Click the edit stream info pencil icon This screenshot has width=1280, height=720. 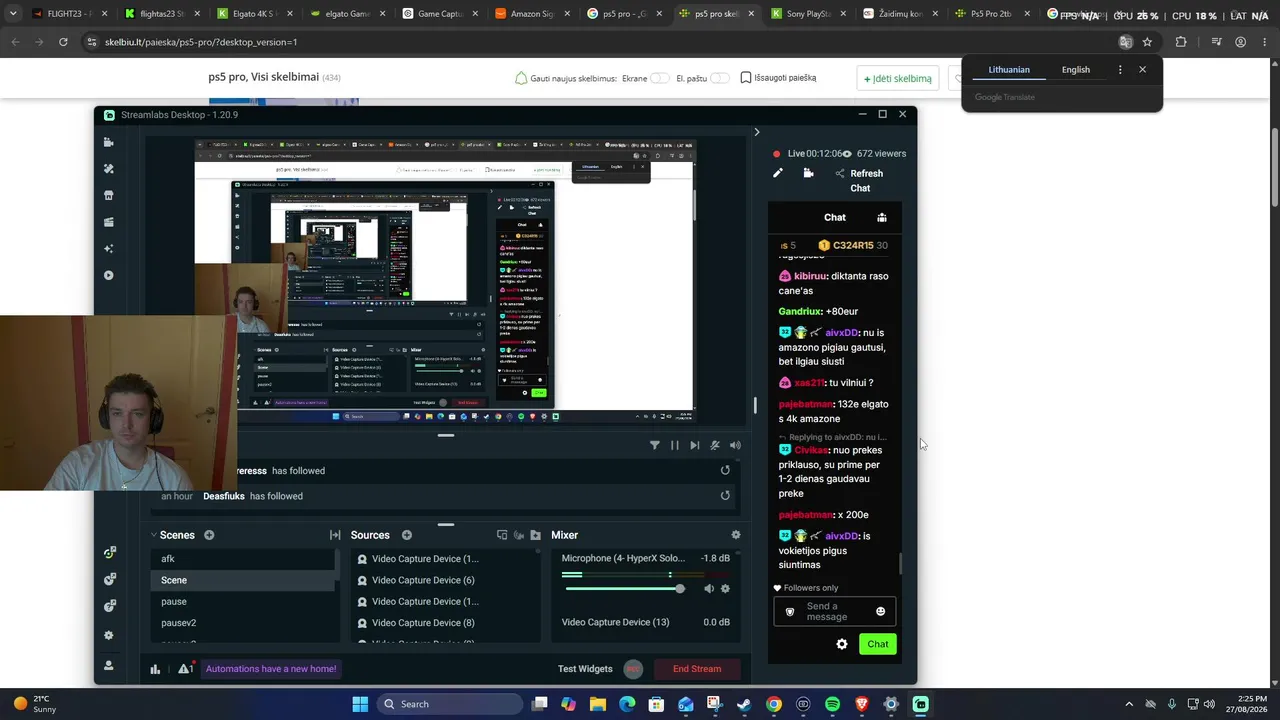(x=777, y=173)
